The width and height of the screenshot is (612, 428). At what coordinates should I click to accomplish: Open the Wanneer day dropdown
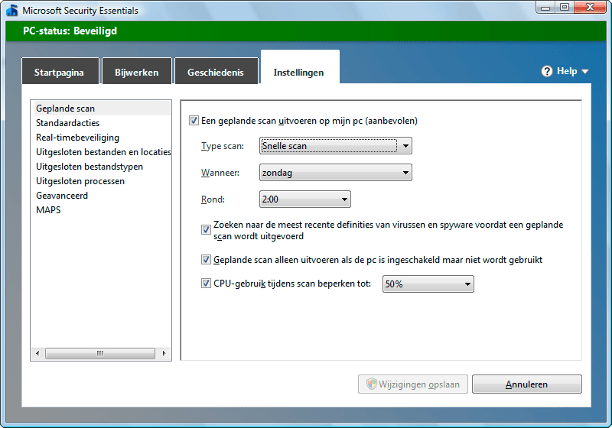[x=336, y=172]
